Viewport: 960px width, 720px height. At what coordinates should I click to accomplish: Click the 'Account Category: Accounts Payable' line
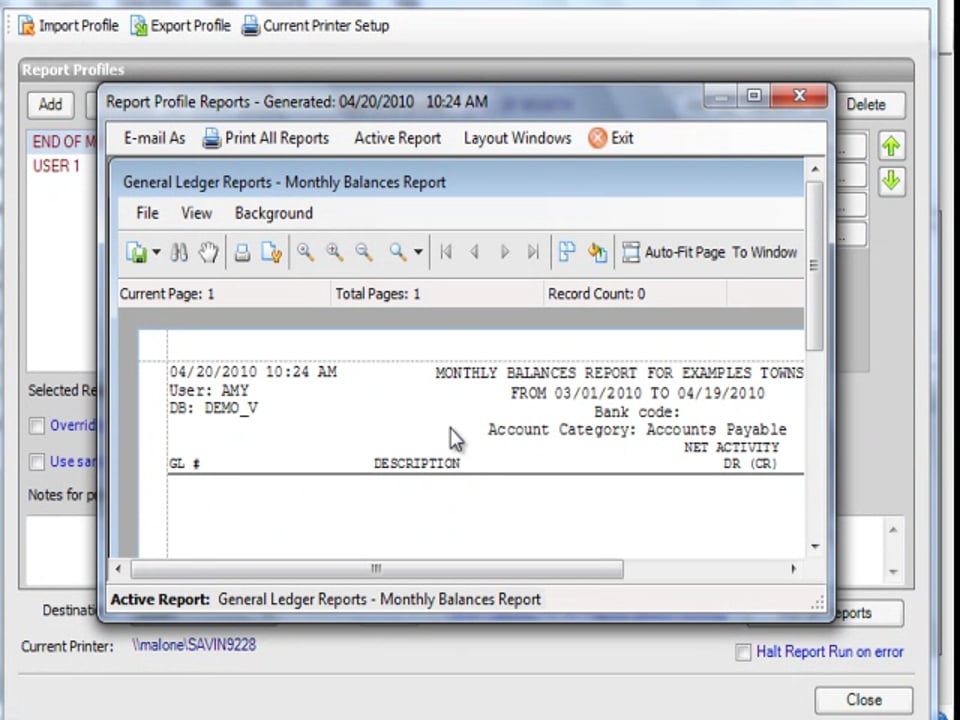pos(637,430)
